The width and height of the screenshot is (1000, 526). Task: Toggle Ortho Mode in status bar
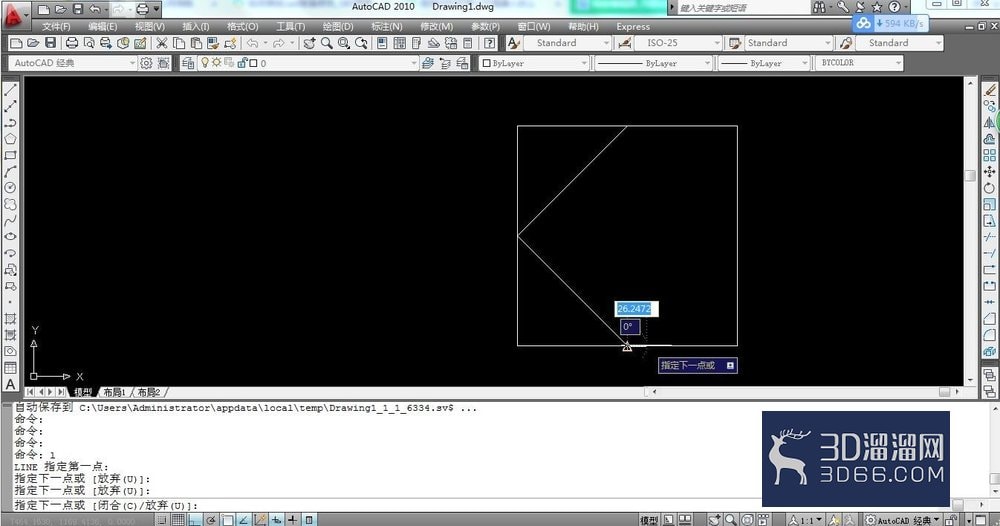click(195, 520)
